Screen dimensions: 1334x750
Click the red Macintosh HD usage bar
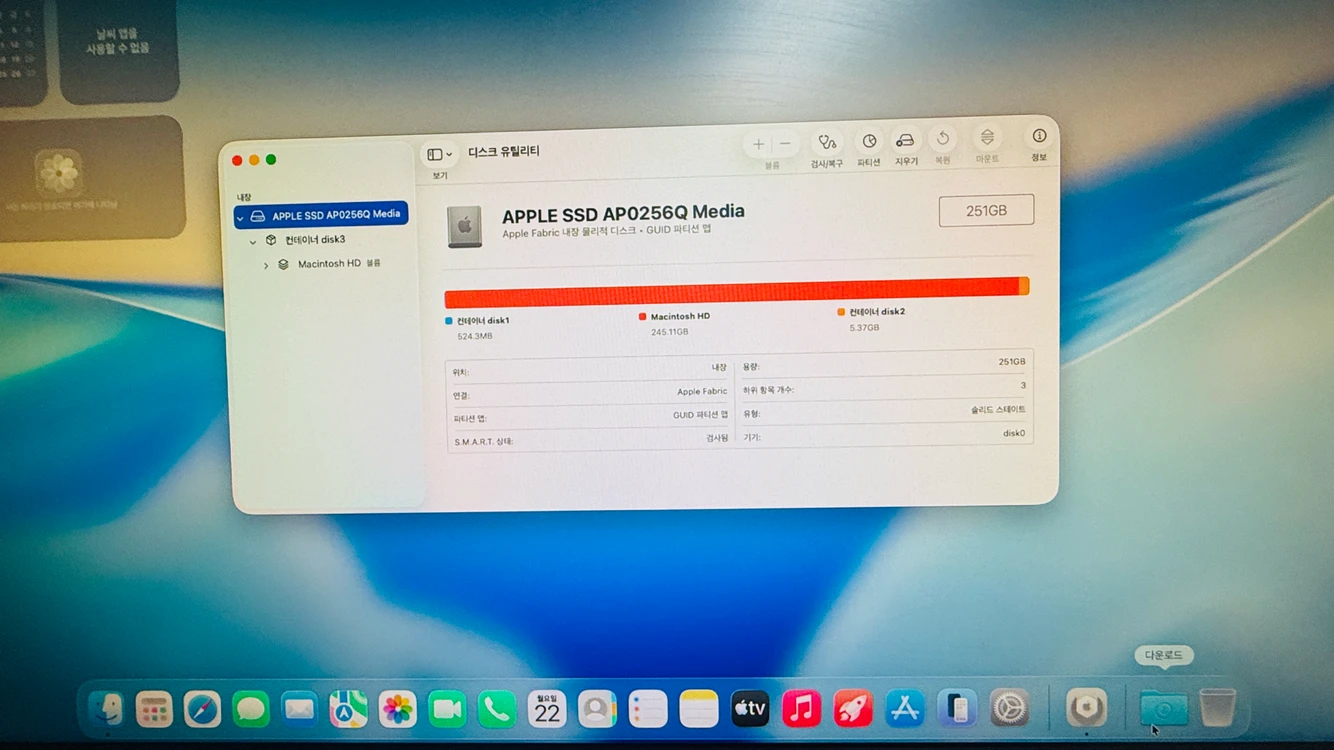[x=731, y=291]
